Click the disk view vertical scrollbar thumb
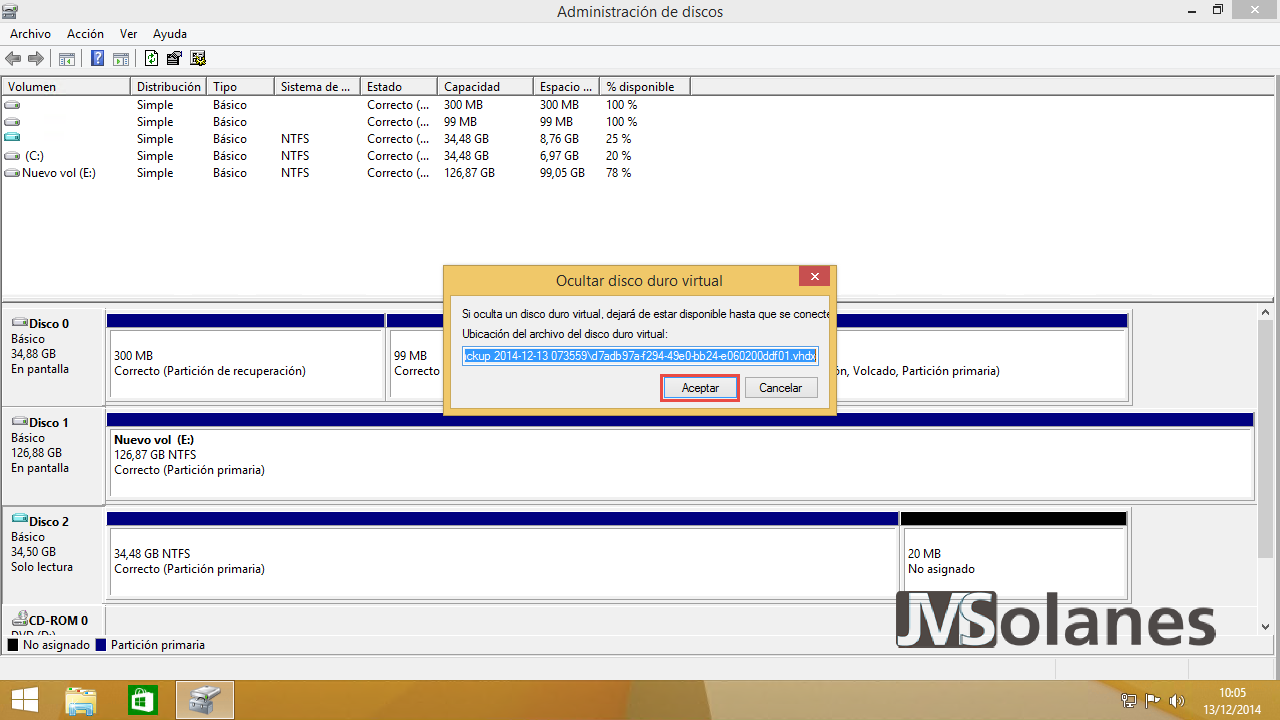The image size is (1280, 720). (1264, 439)
